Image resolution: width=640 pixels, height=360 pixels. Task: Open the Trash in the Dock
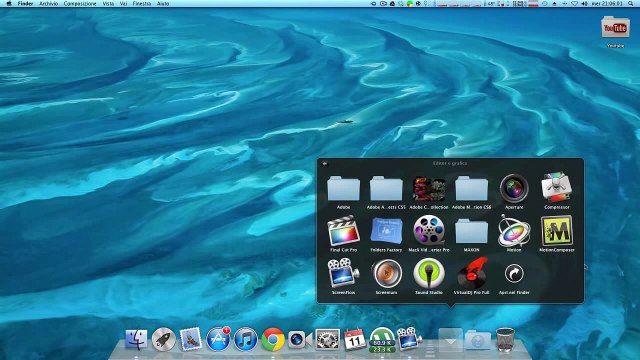click(505, 339)
